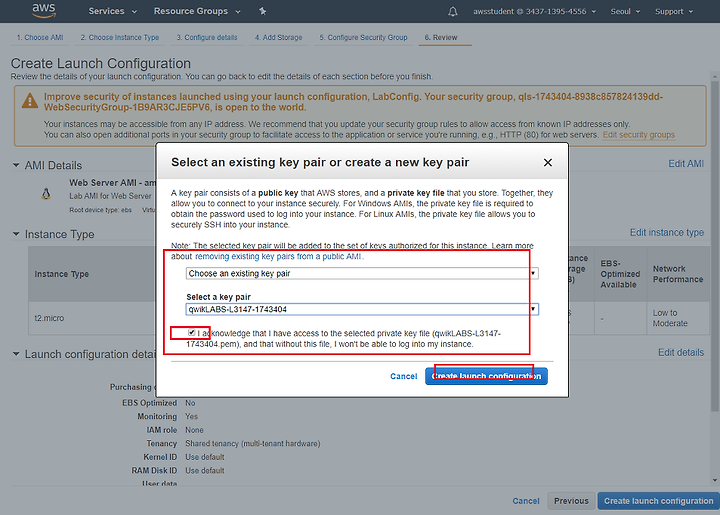Toggle the private key acknowledgement checkbox
This screenshot has height=515, width=720.
coord(191,333)
